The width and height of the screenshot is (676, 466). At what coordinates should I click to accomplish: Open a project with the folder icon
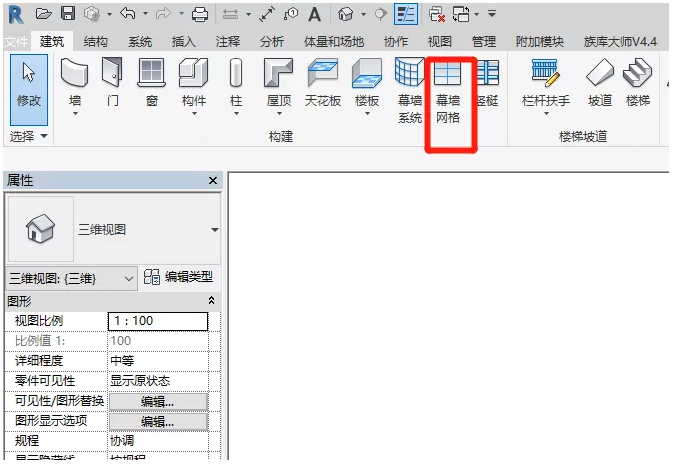click(x=44, y=14)
